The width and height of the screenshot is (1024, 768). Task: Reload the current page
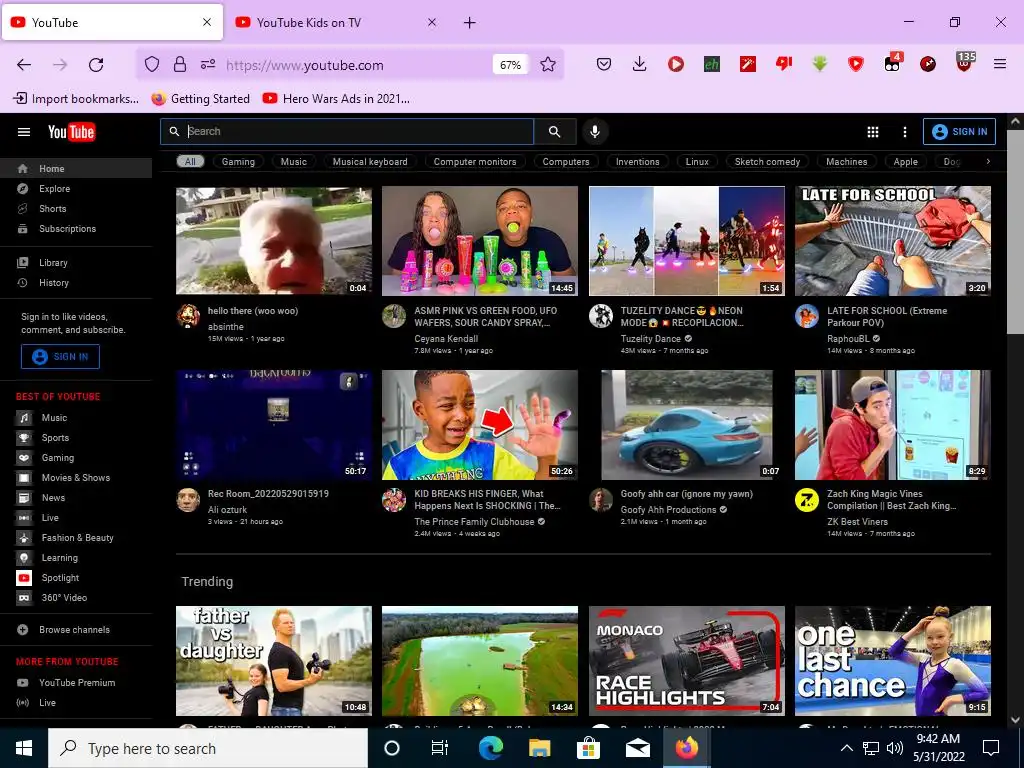click(x=96, y=65)
